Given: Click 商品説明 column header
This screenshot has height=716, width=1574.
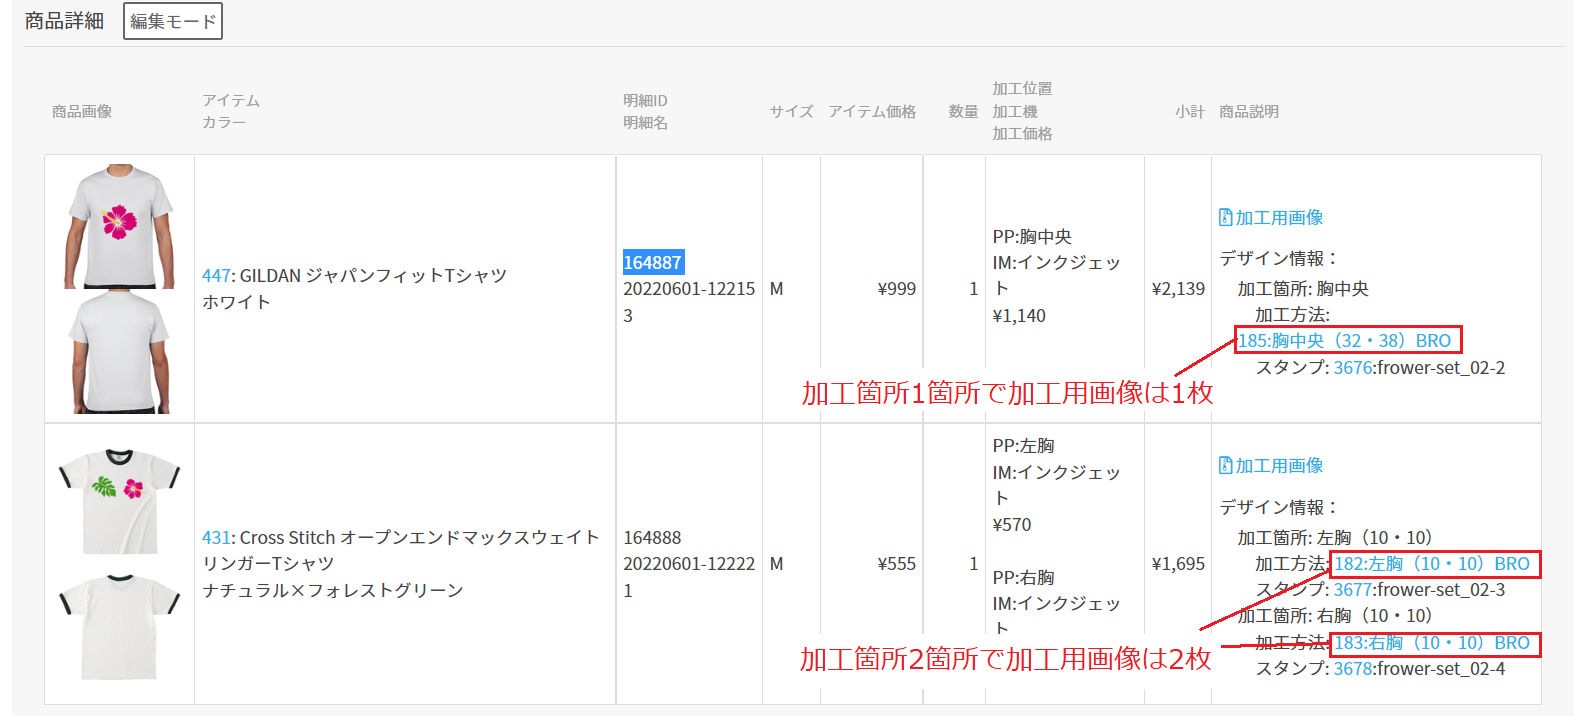Looking at the screenshot, I should (1249, 111).
